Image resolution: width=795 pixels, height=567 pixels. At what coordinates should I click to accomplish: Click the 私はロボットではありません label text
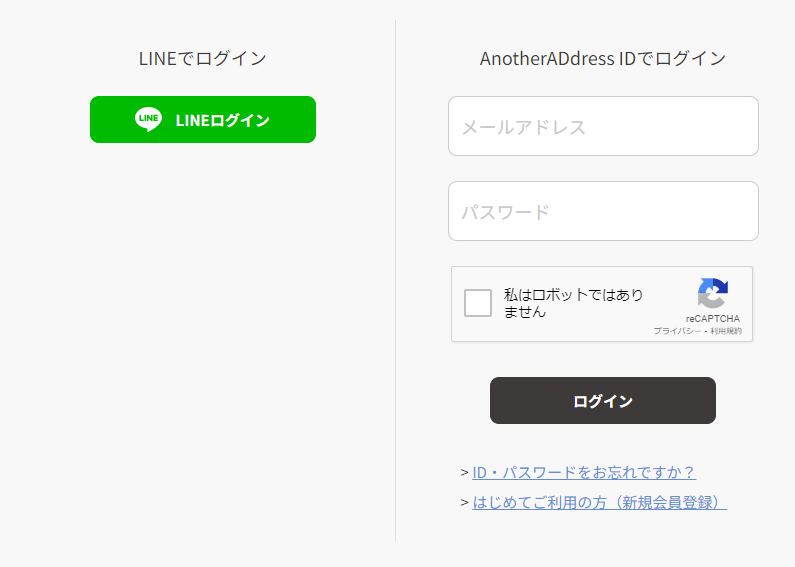click(573, 303)
